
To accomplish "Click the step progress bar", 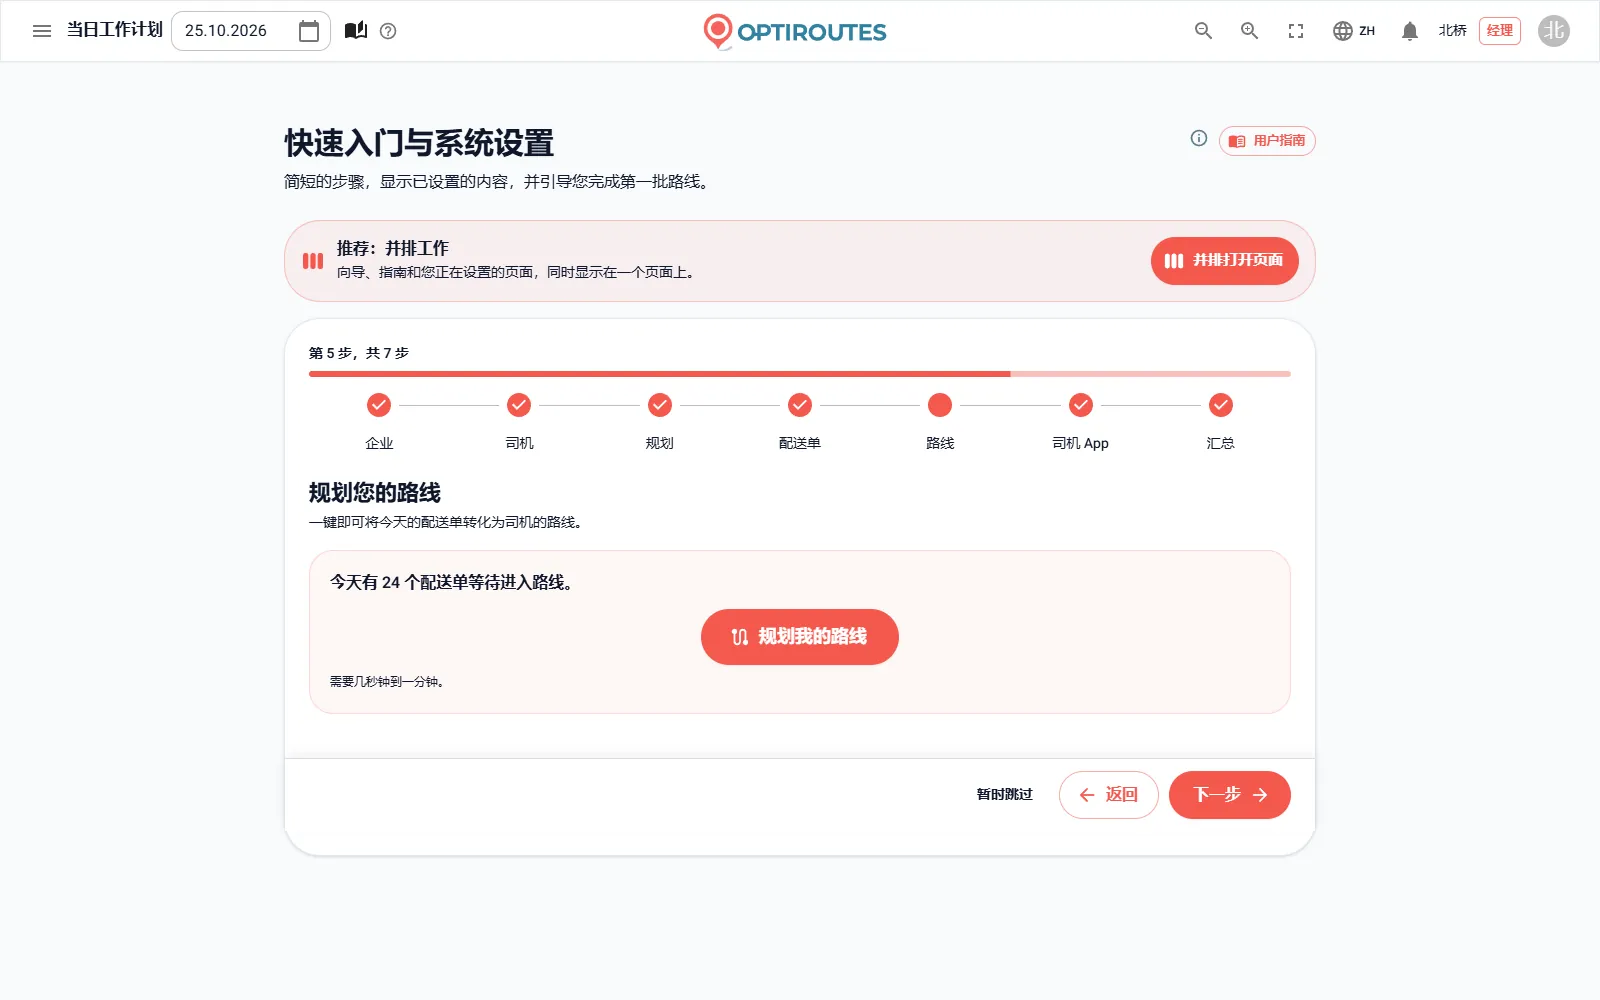I will (800, 374).
